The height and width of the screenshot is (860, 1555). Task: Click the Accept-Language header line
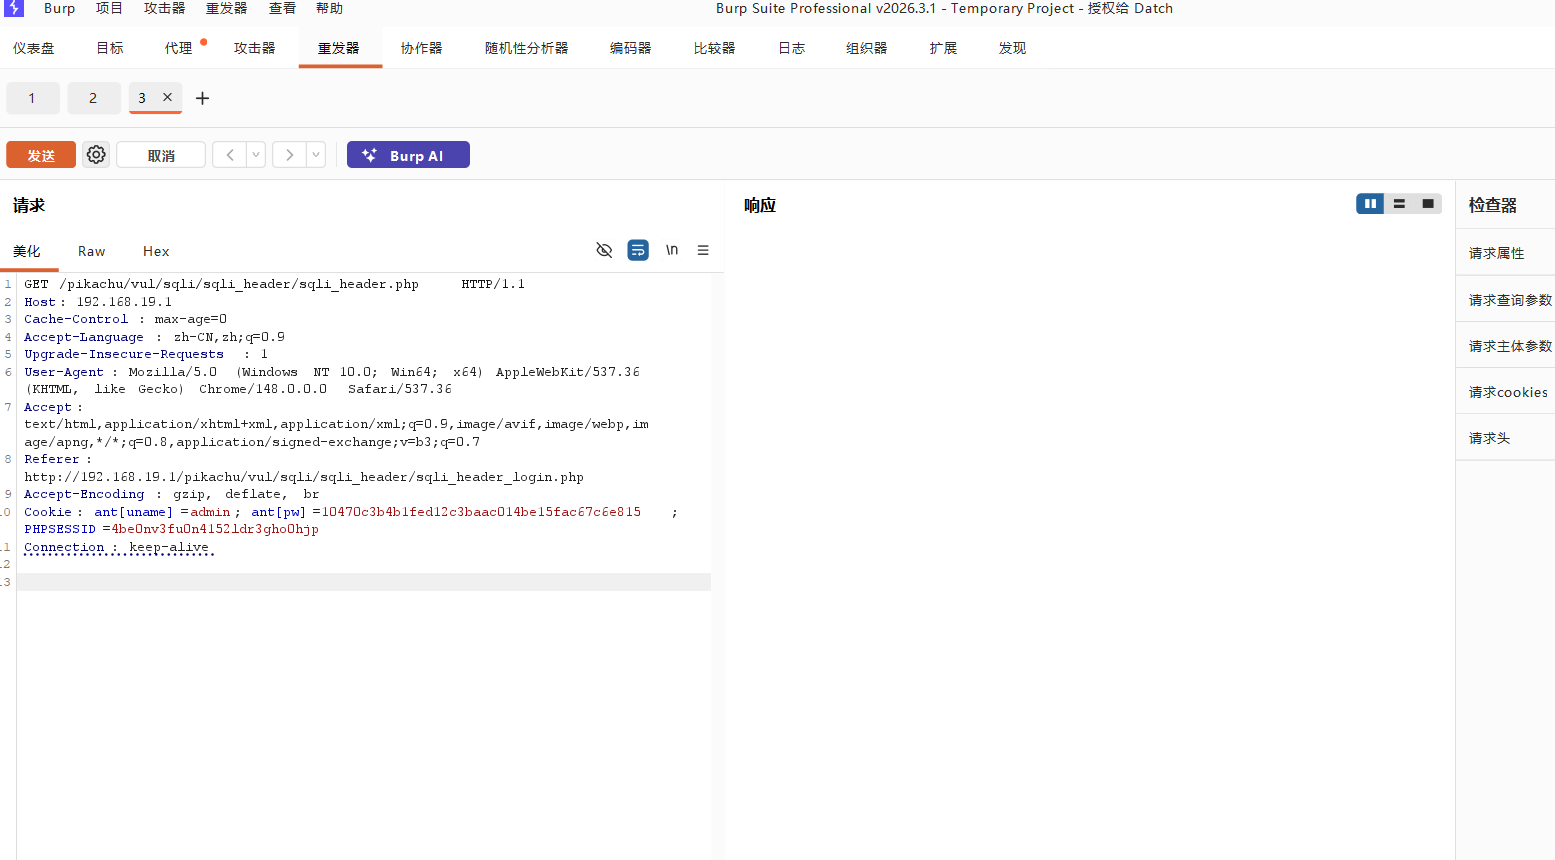[x=155, y=337]
